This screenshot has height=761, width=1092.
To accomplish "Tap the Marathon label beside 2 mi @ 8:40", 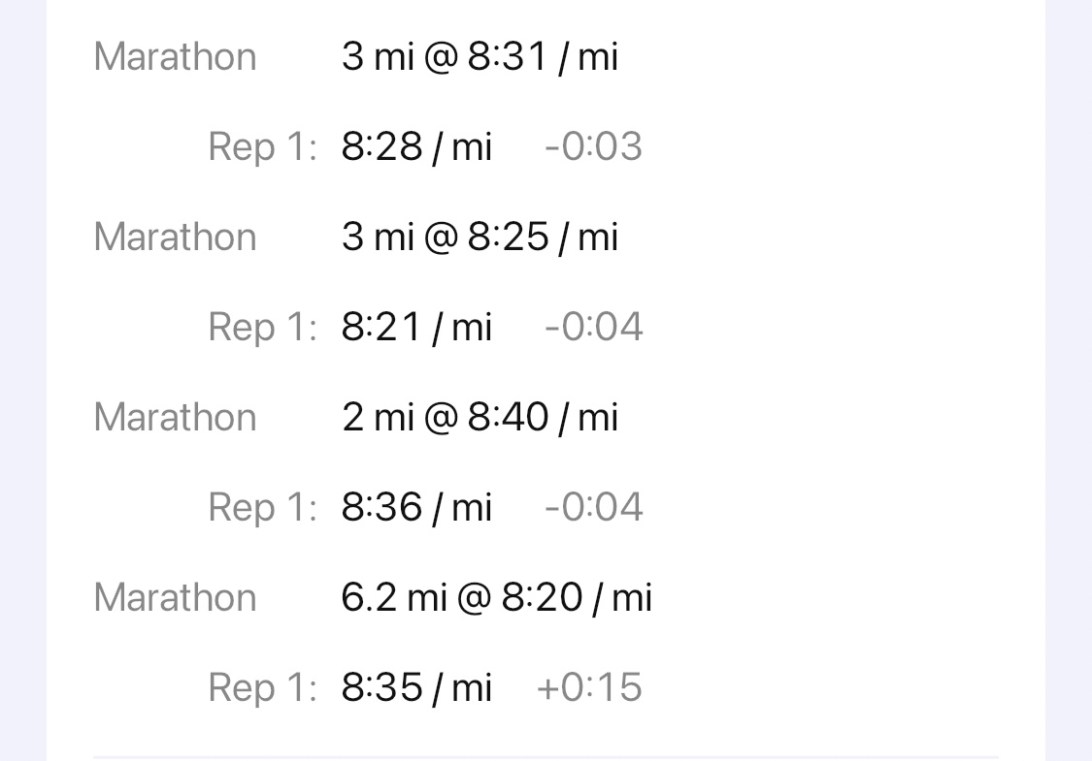I will [x=175, y=417].
